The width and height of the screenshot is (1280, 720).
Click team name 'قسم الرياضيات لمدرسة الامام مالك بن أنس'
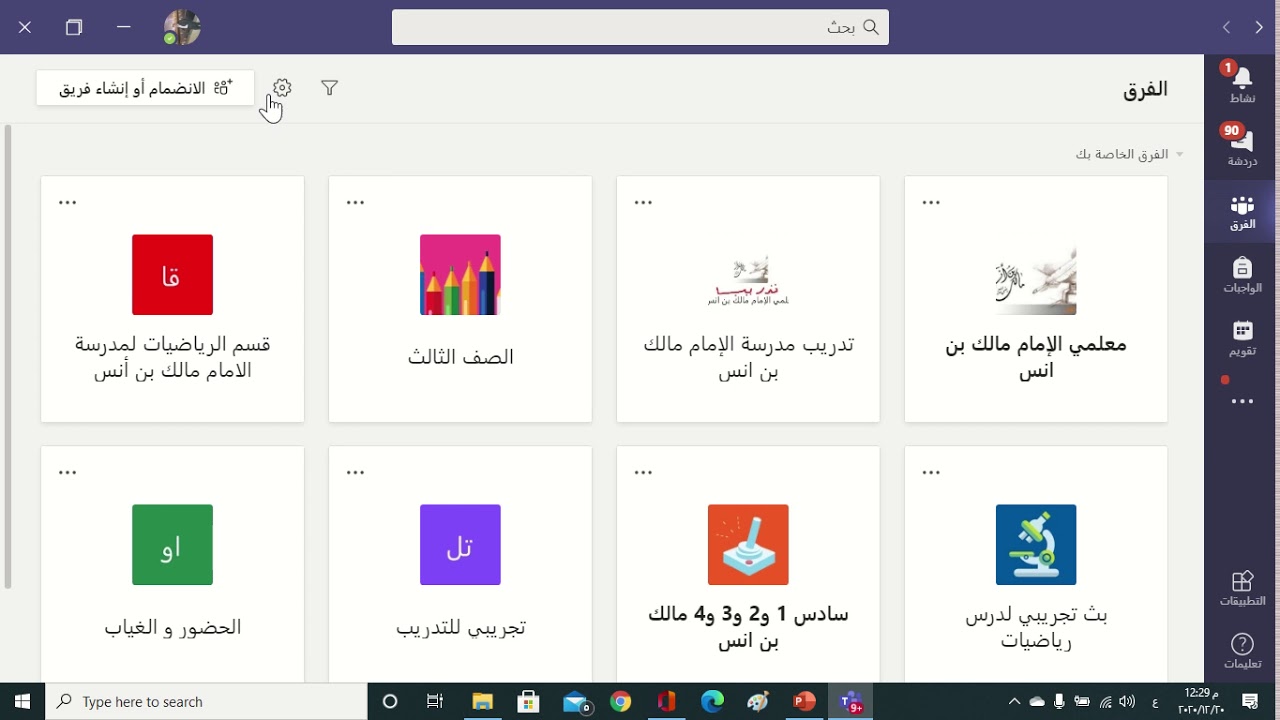tap(172, 357)
